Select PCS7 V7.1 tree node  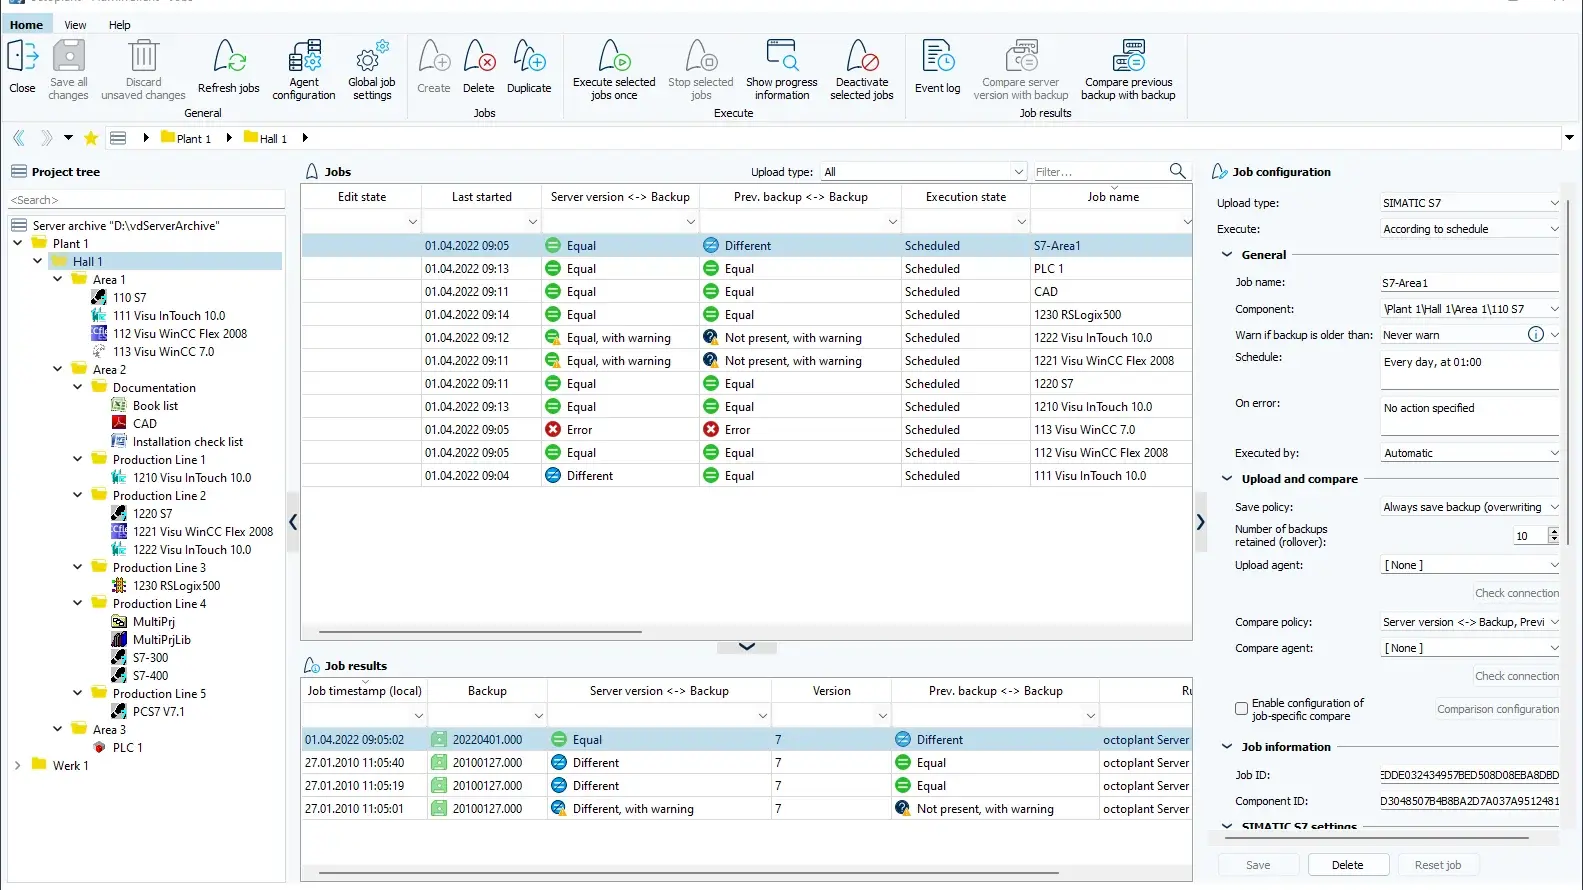pos(158,711)
